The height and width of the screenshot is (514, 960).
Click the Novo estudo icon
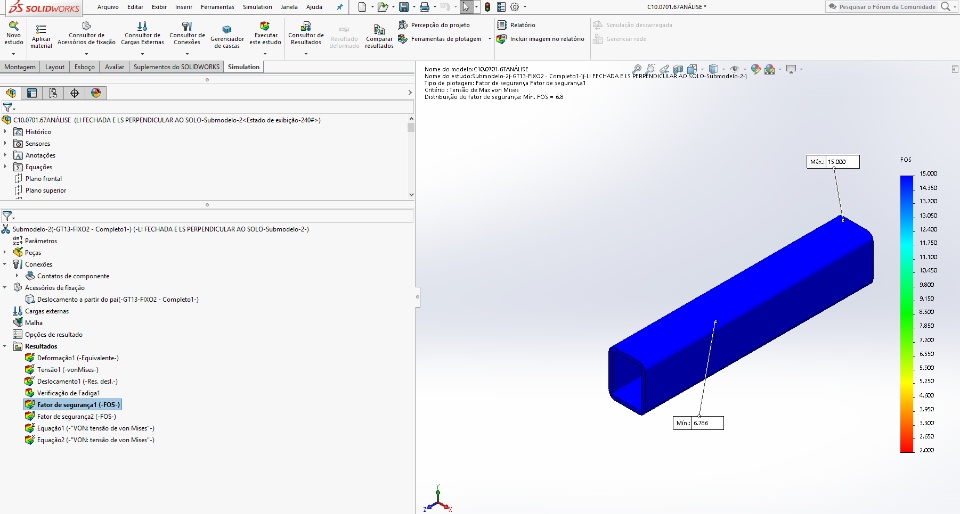pyautogui.click(x=13, y=26)
